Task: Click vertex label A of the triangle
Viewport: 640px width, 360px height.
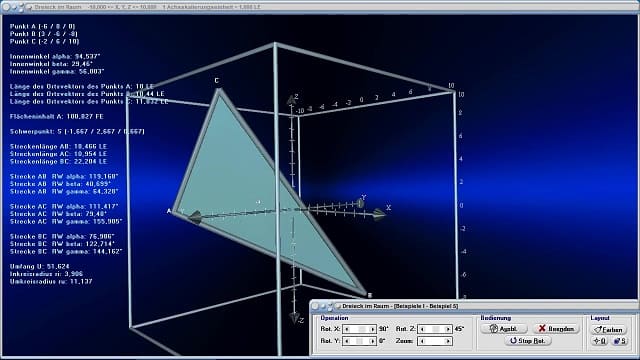Action: (169, 211)
